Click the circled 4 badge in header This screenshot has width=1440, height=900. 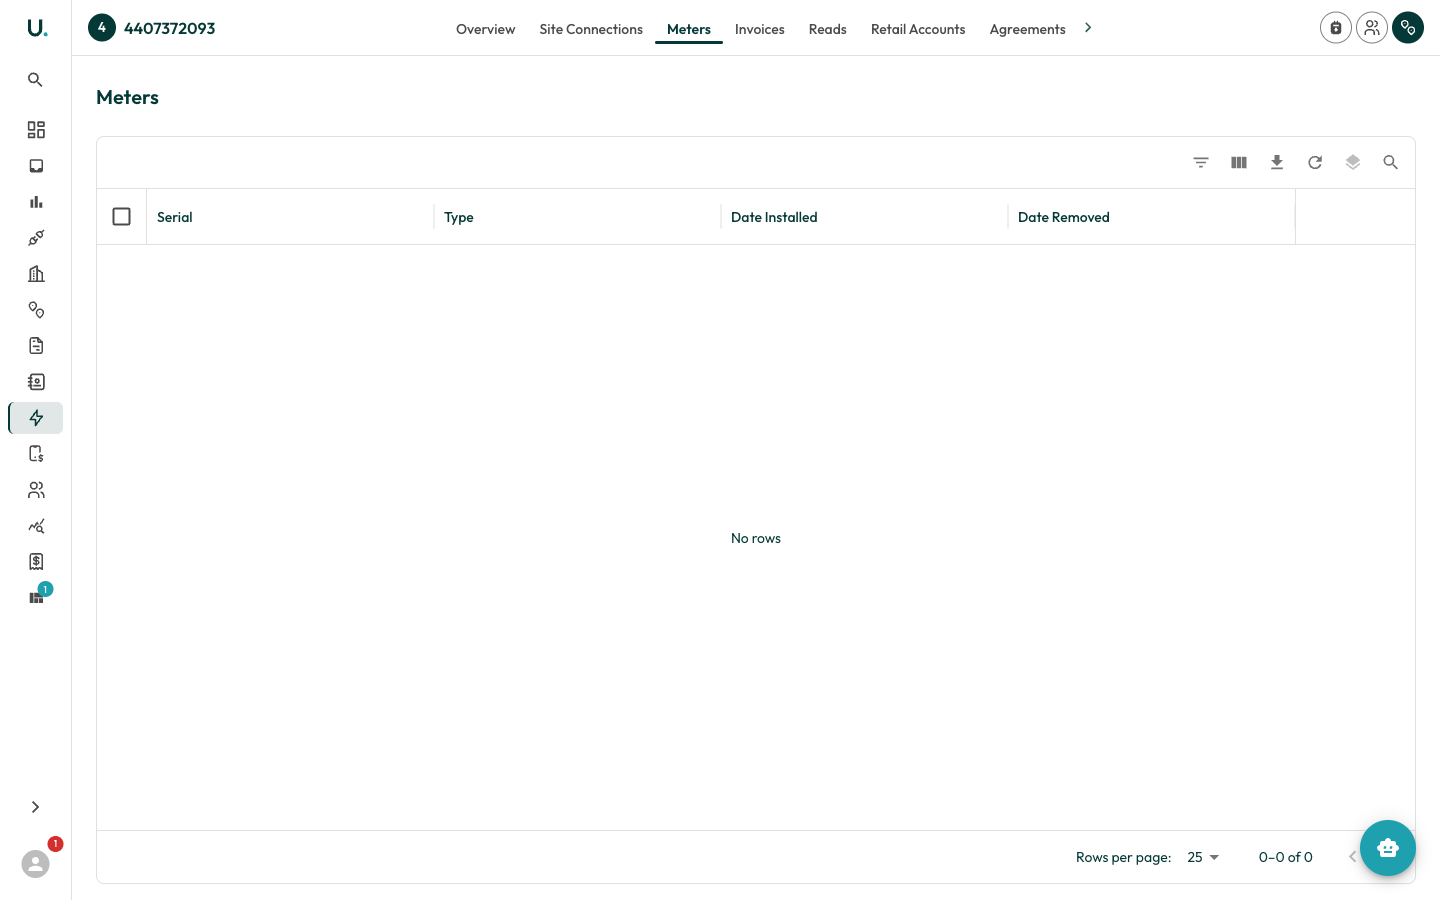[102, 28]
